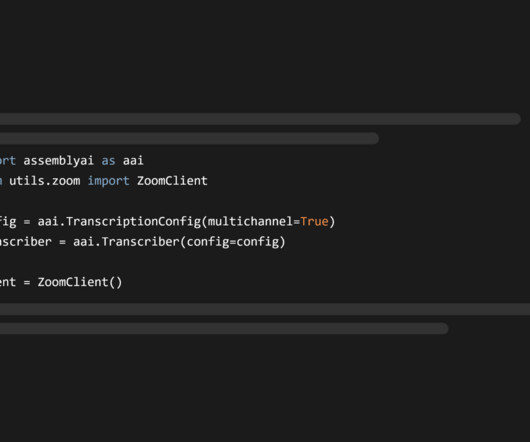Click the word assemblyai in import line
Viewport: 530px width, 442px height.
58,161
